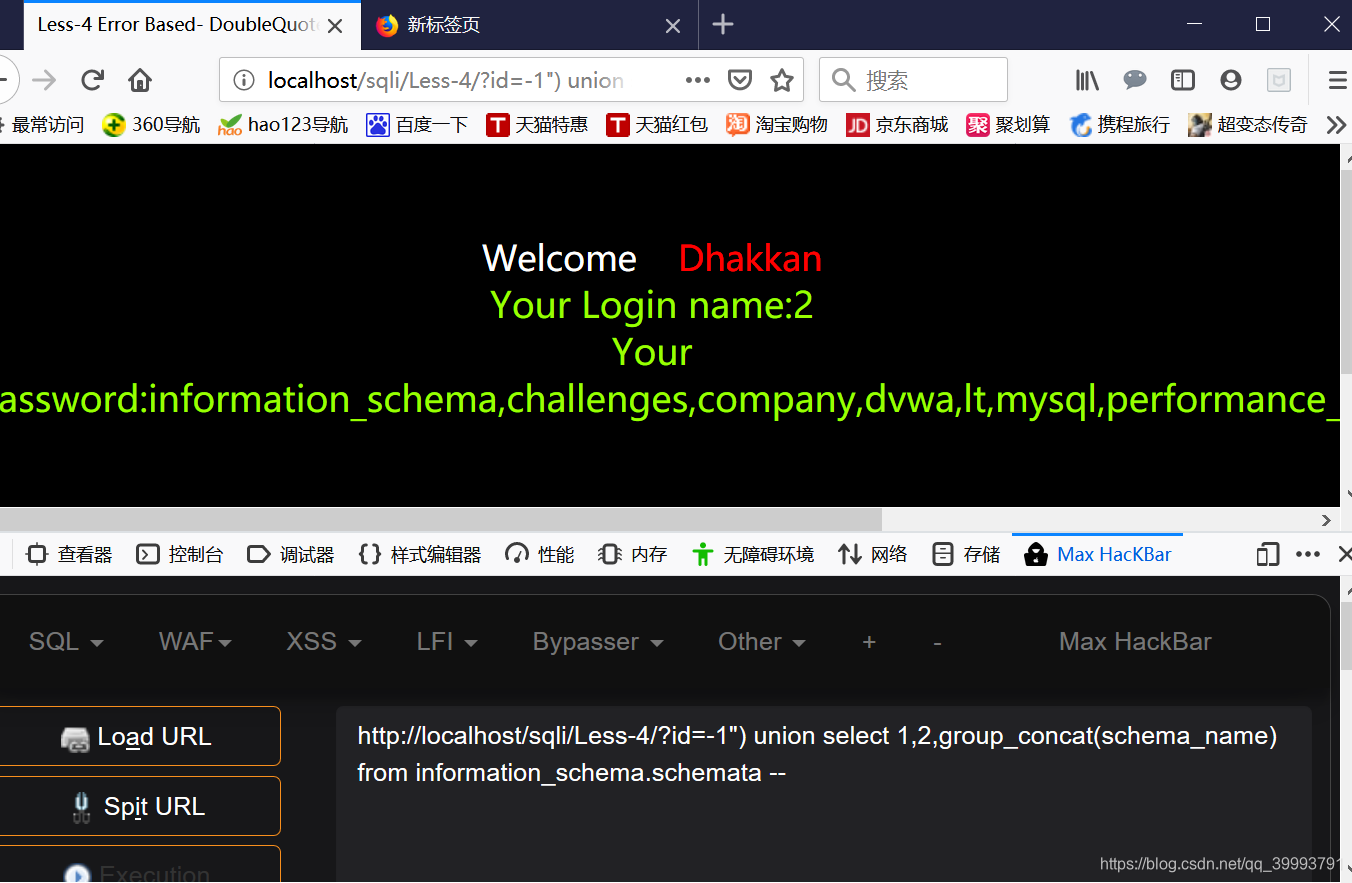The height and width of the screenshot is (883, 1352).
Task: Open devtools three-dot options
Action: (x=1308, y=554)
